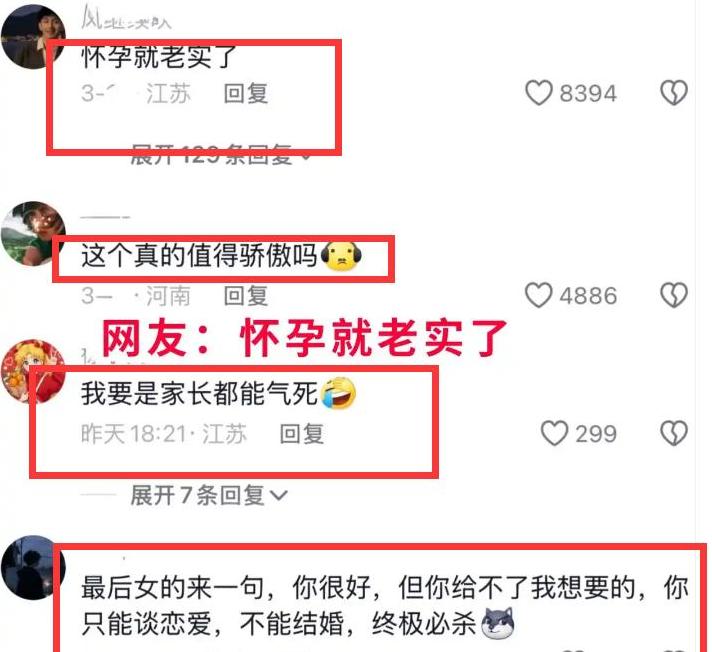Expand the replies under first comment

(x=221, y=155)
